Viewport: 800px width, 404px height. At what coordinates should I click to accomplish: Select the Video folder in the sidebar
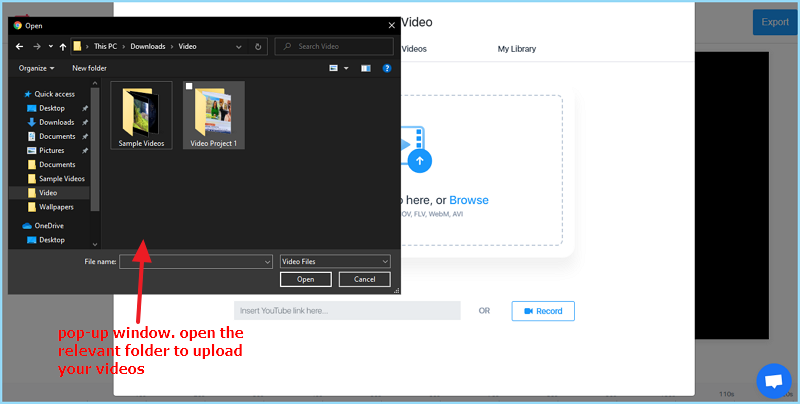[49, 193]
